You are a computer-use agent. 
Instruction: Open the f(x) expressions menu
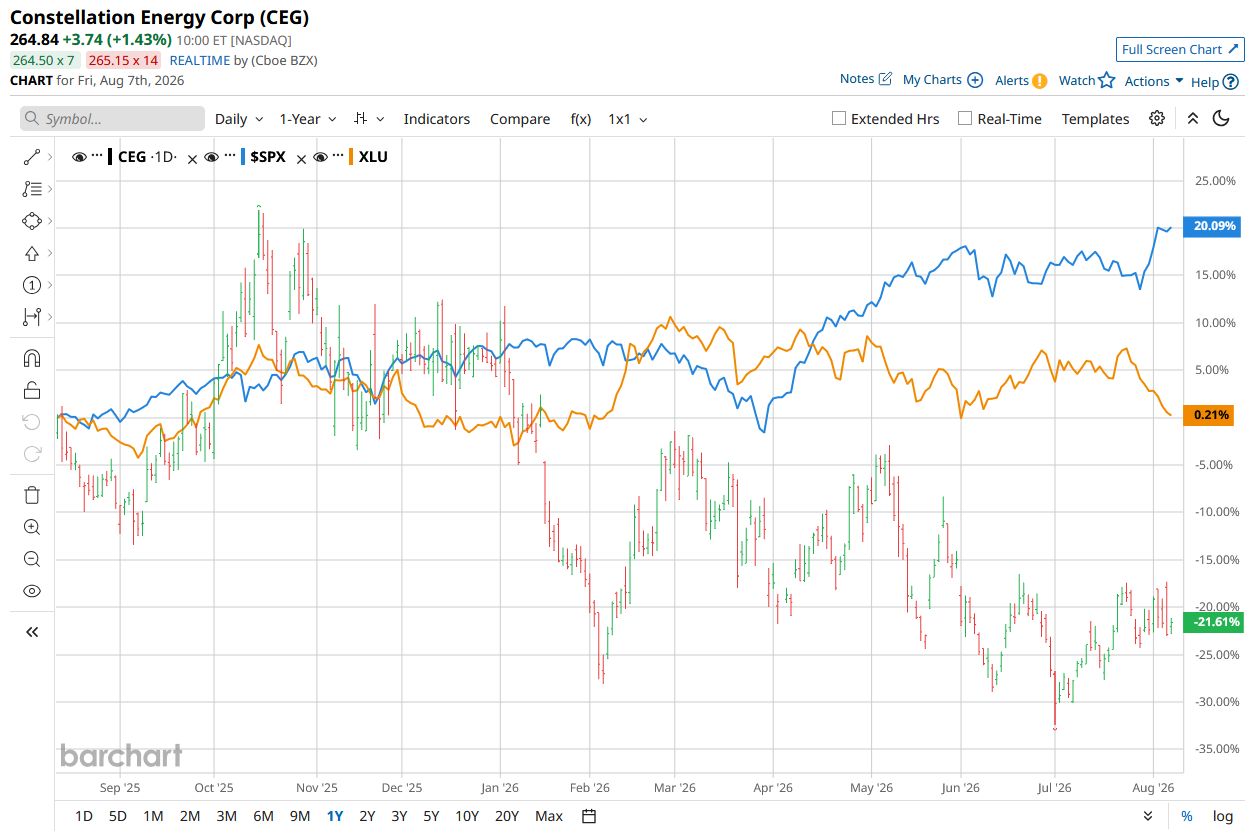point(581,119)
